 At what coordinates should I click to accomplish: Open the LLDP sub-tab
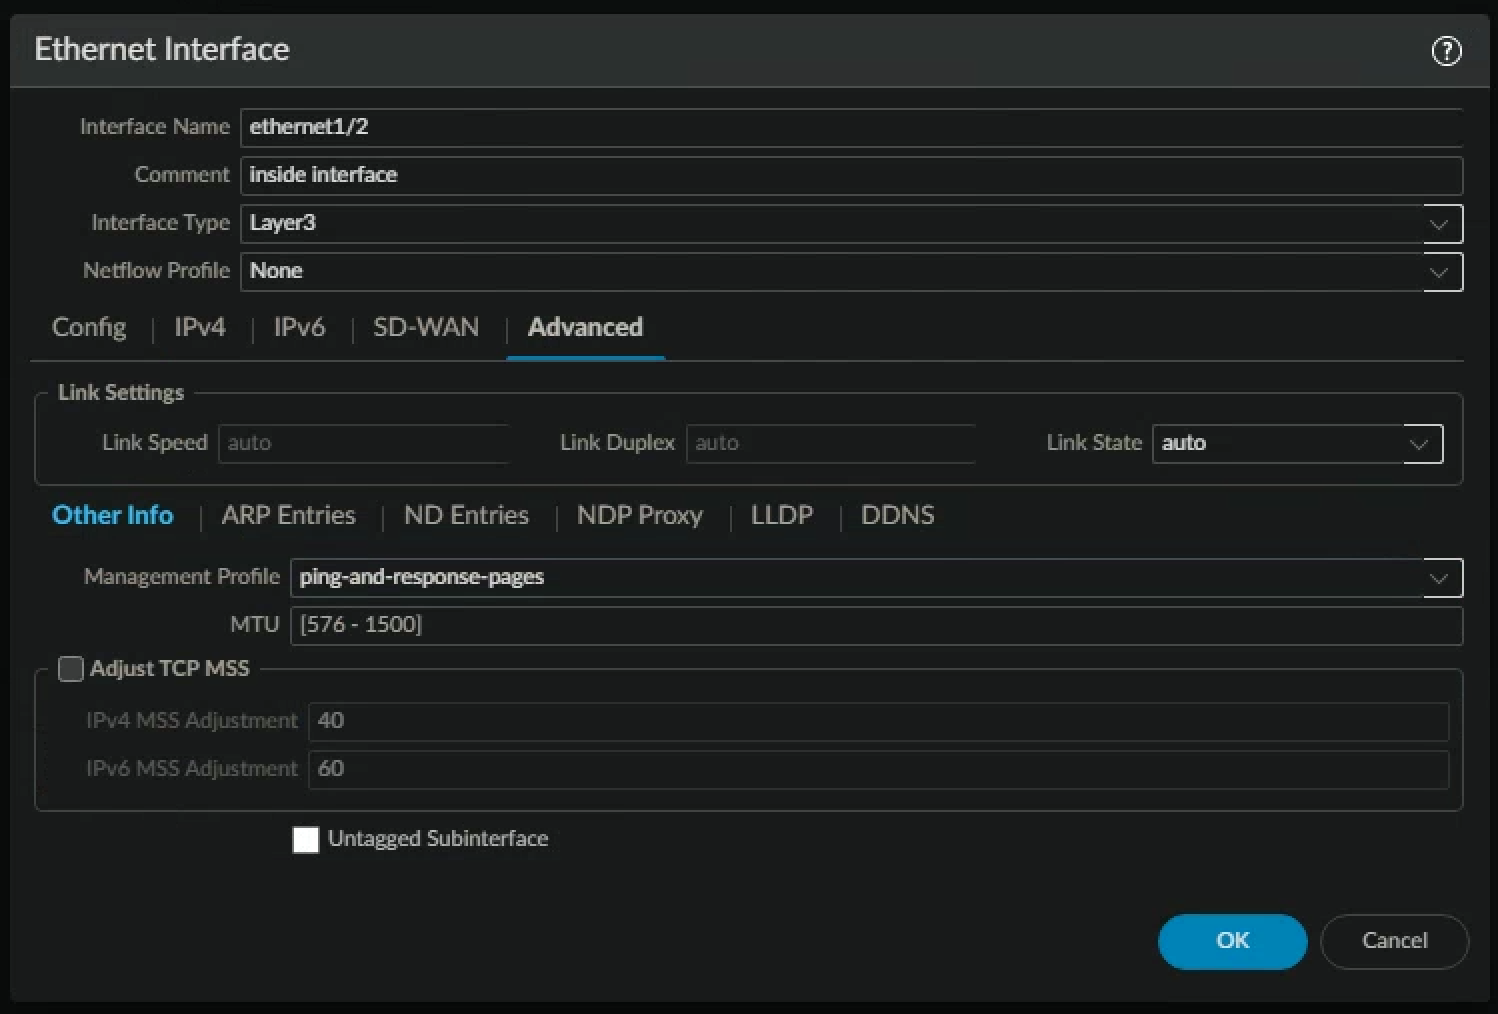click(782, 515)
